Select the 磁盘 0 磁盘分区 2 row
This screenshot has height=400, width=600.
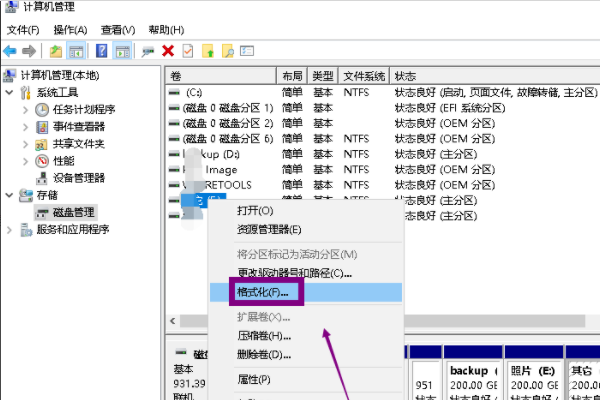coord(383,123)
